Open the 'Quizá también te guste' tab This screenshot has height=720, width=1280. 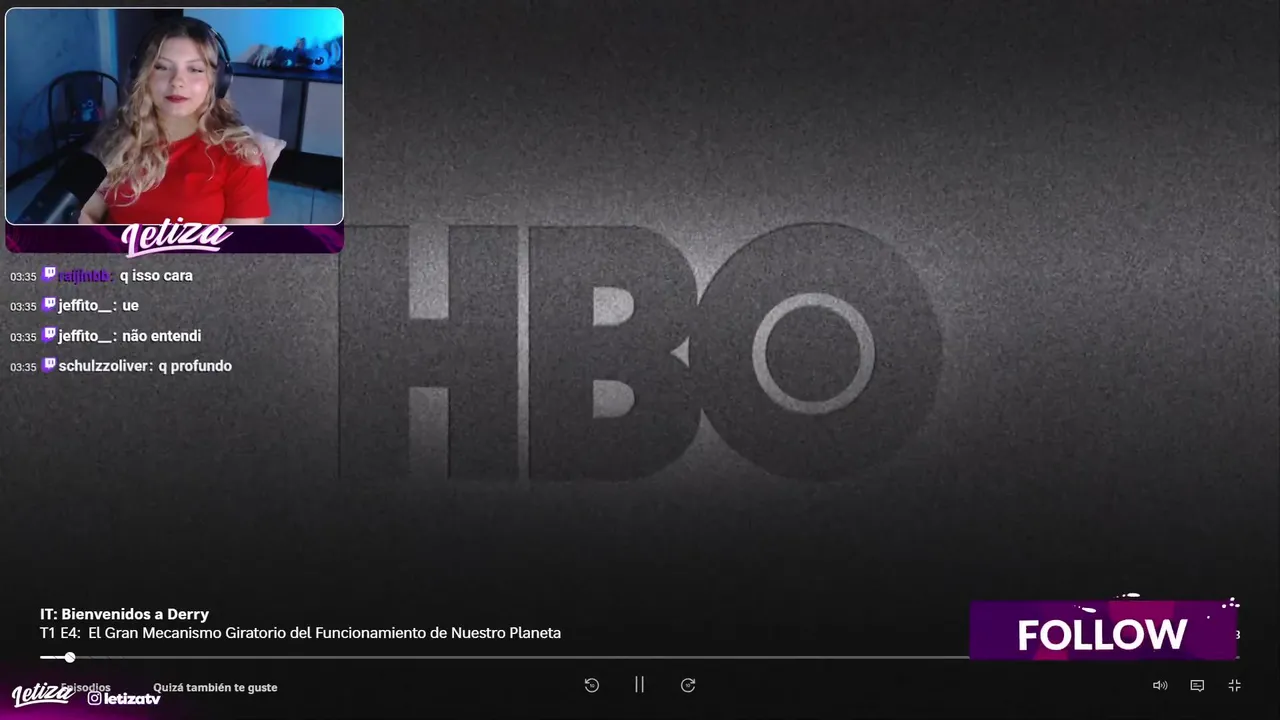pos(215,687)
